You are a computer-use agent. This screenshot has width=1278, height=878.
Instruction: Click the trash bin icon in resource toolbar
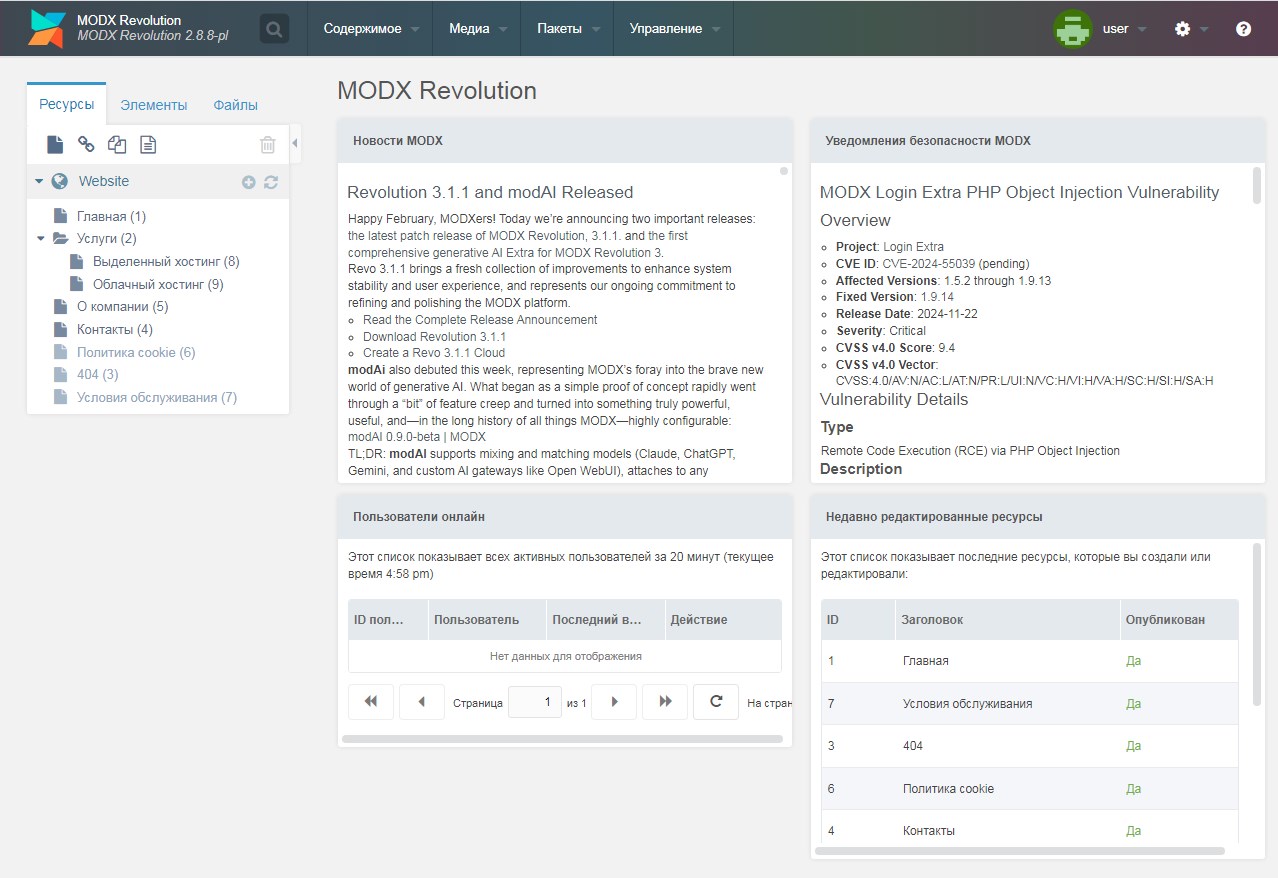267,145
